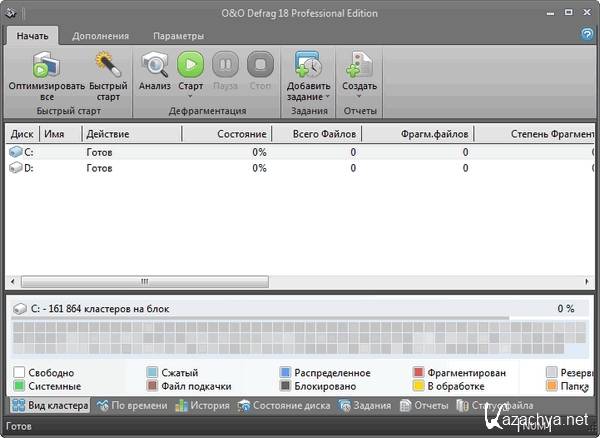Switch to the Дополнения ribbon tab
Image resolution: width=600 pixels, height=438 pixels.
coord(100,36)
